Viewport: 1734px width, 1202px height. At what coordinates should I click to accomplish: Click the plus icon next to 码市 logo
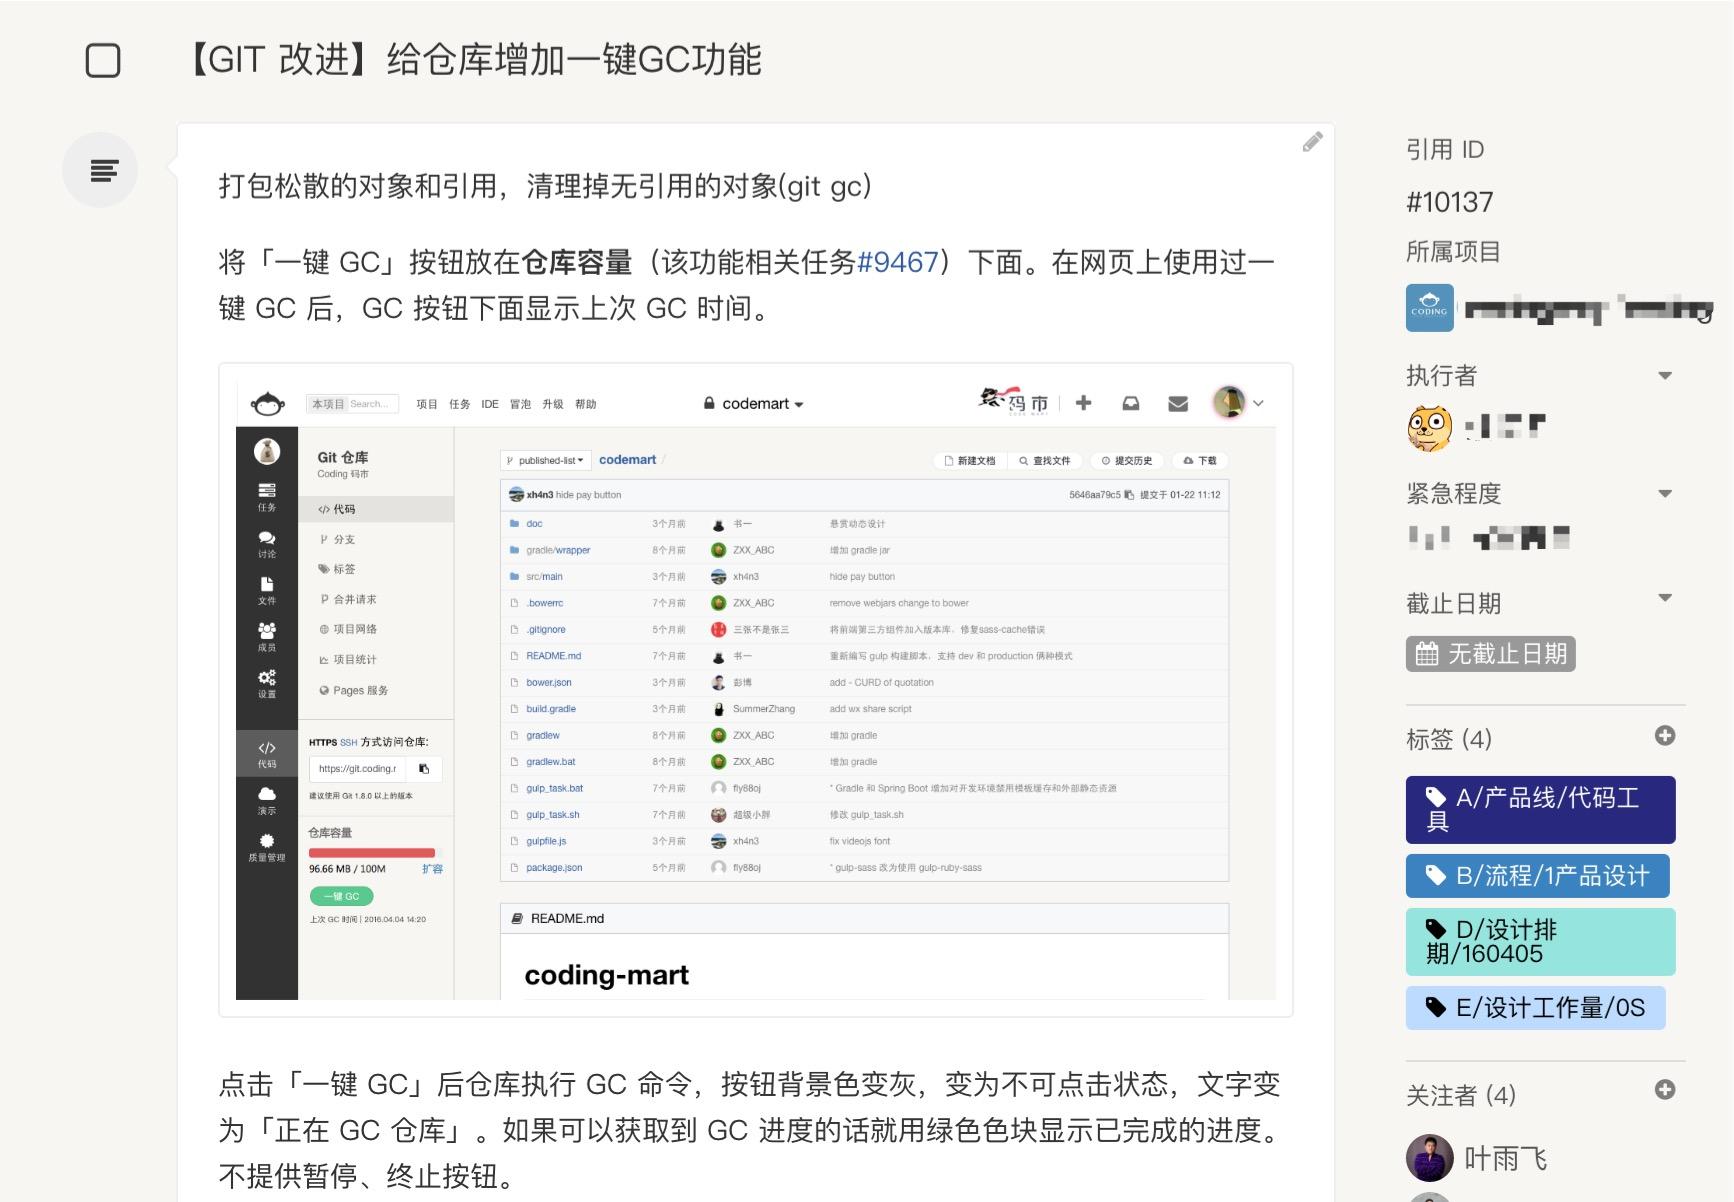tap(1083, 402)
